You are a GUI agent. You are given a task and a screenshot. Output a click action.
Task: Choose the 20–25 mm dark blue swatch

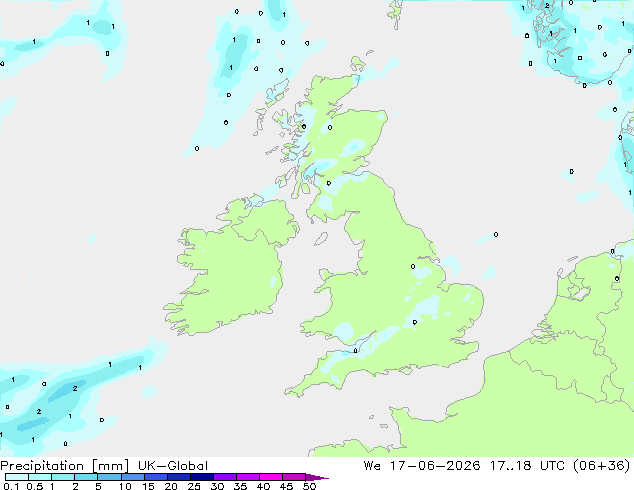tap(178, 477)
